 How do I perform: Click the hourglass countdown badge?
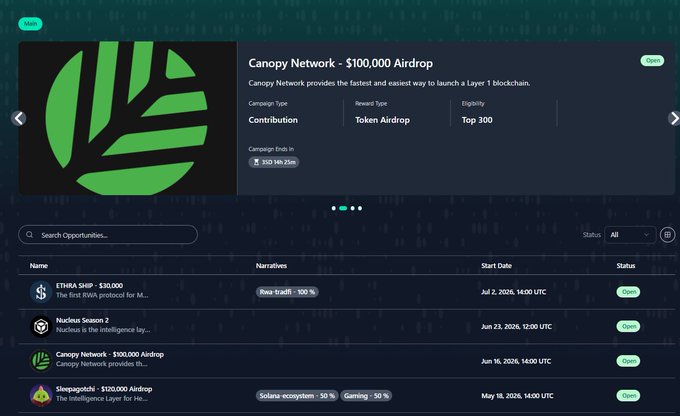[274, 162]
